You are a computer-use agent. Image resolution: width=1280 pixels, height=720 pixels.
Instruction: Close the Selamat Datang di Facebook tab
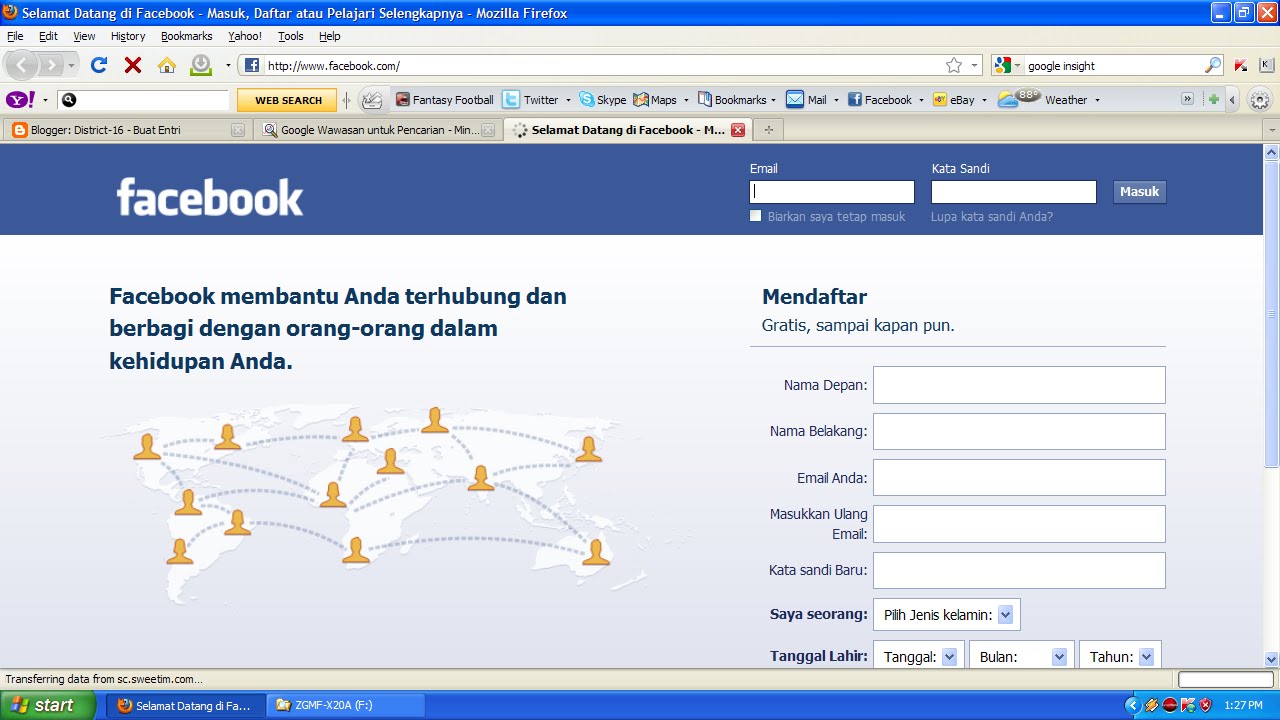[x=738, y=130]
